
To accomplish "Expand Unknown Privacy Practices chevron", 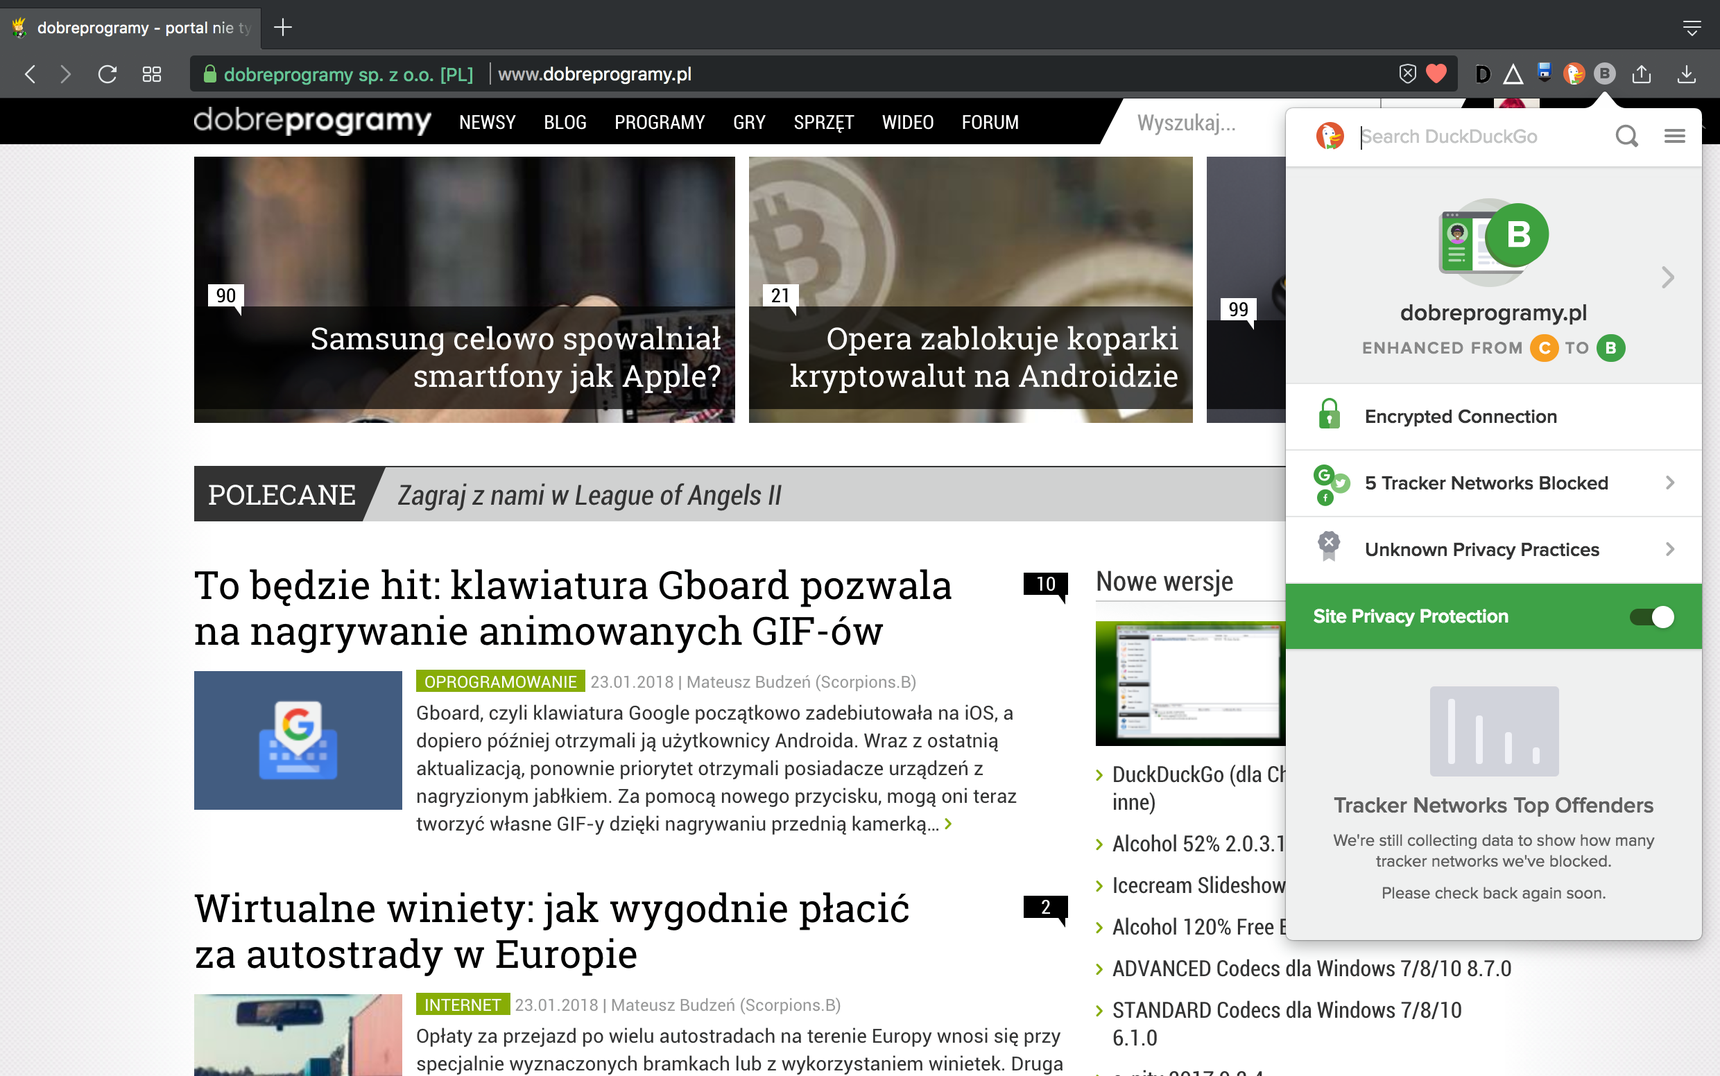I will pyautogui.click(x=1670, y=549).
